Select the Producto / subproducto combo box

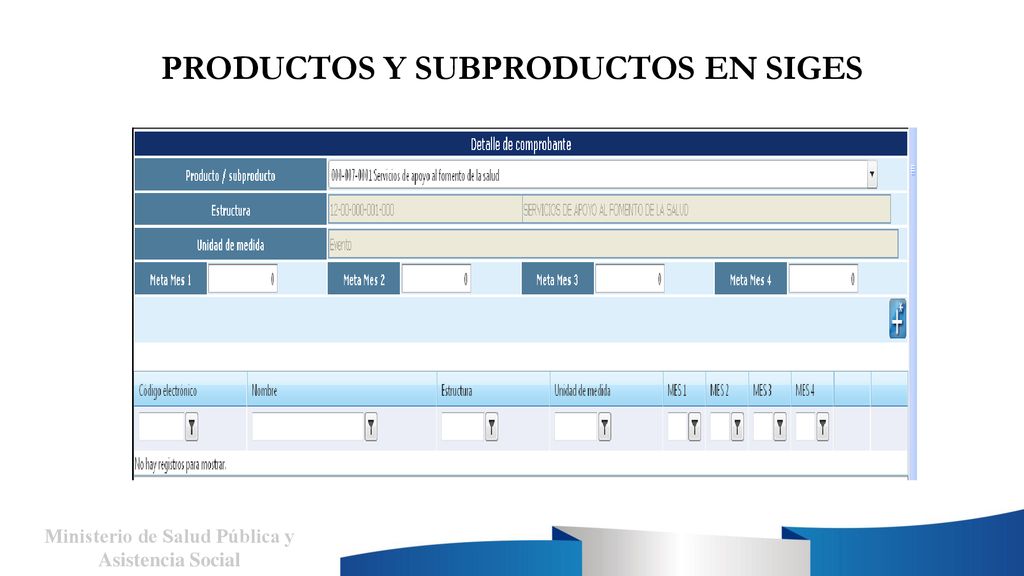pos(603,175)
